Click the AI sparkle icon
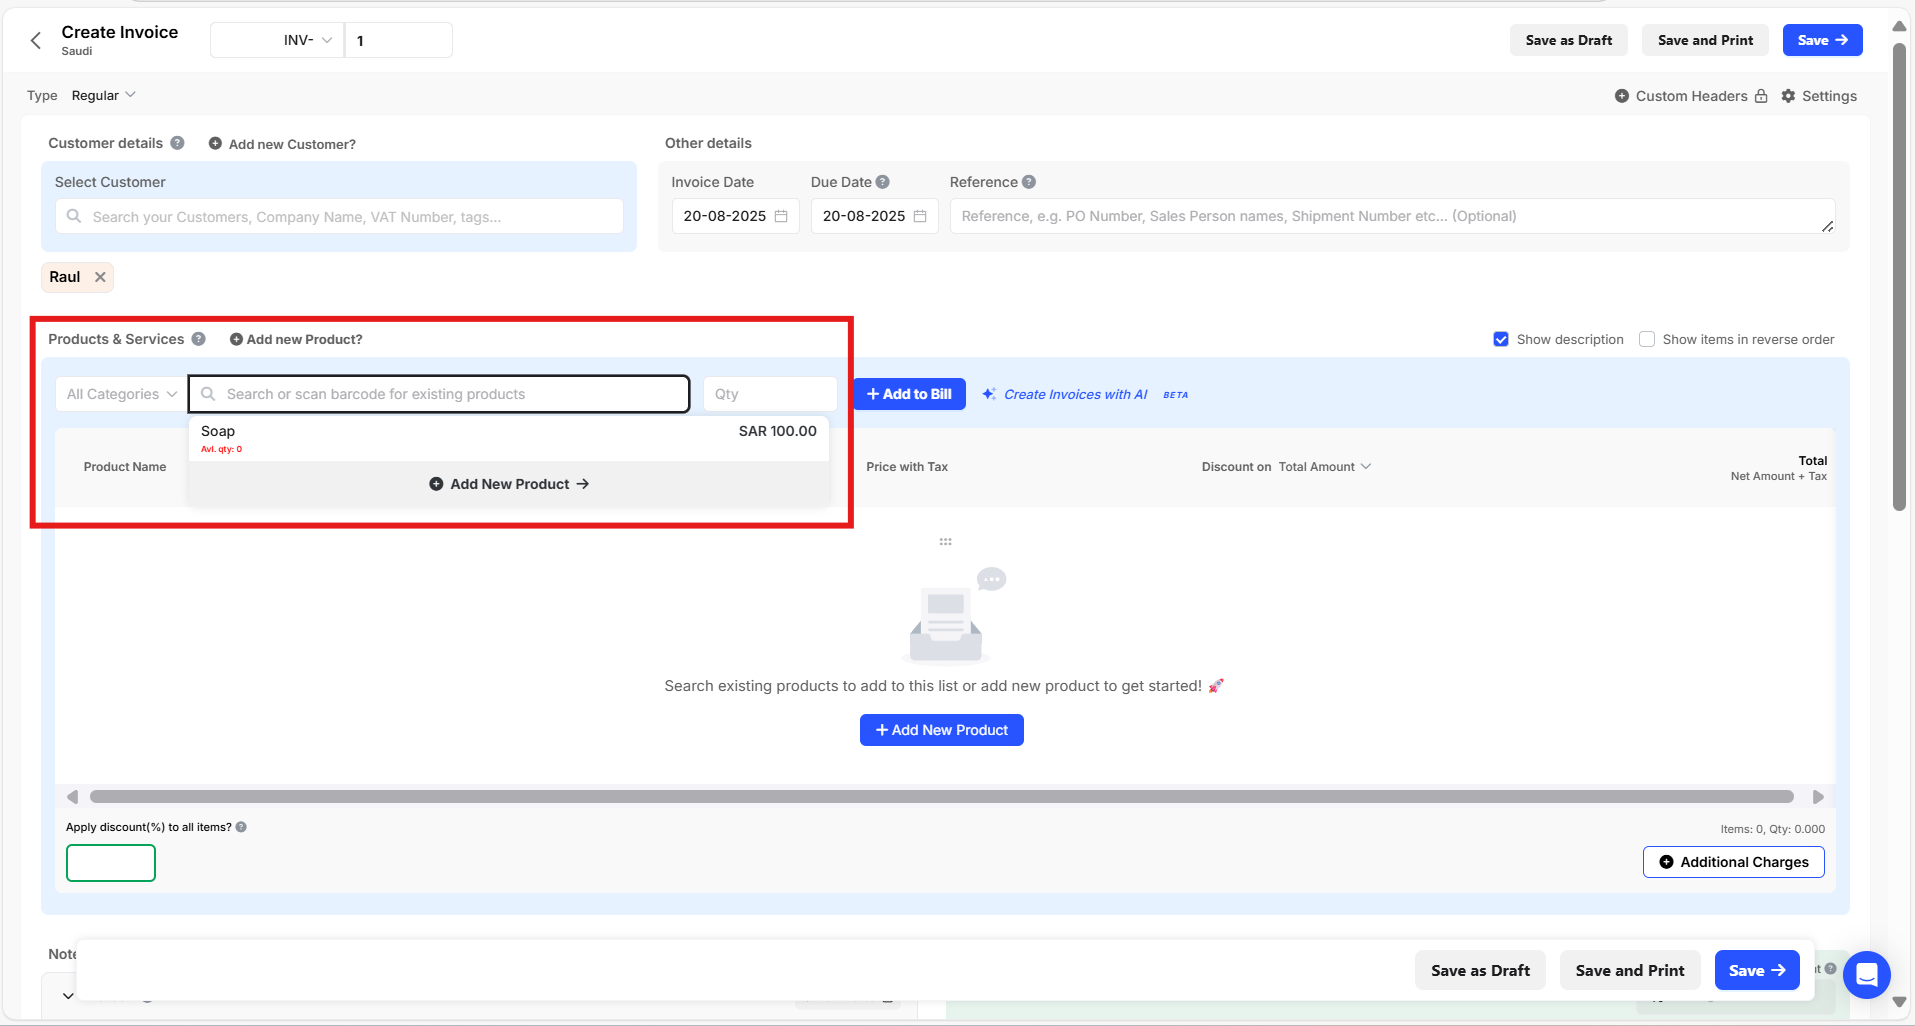The height and width of the screenshot is (1026, 1915). point(989,394)
